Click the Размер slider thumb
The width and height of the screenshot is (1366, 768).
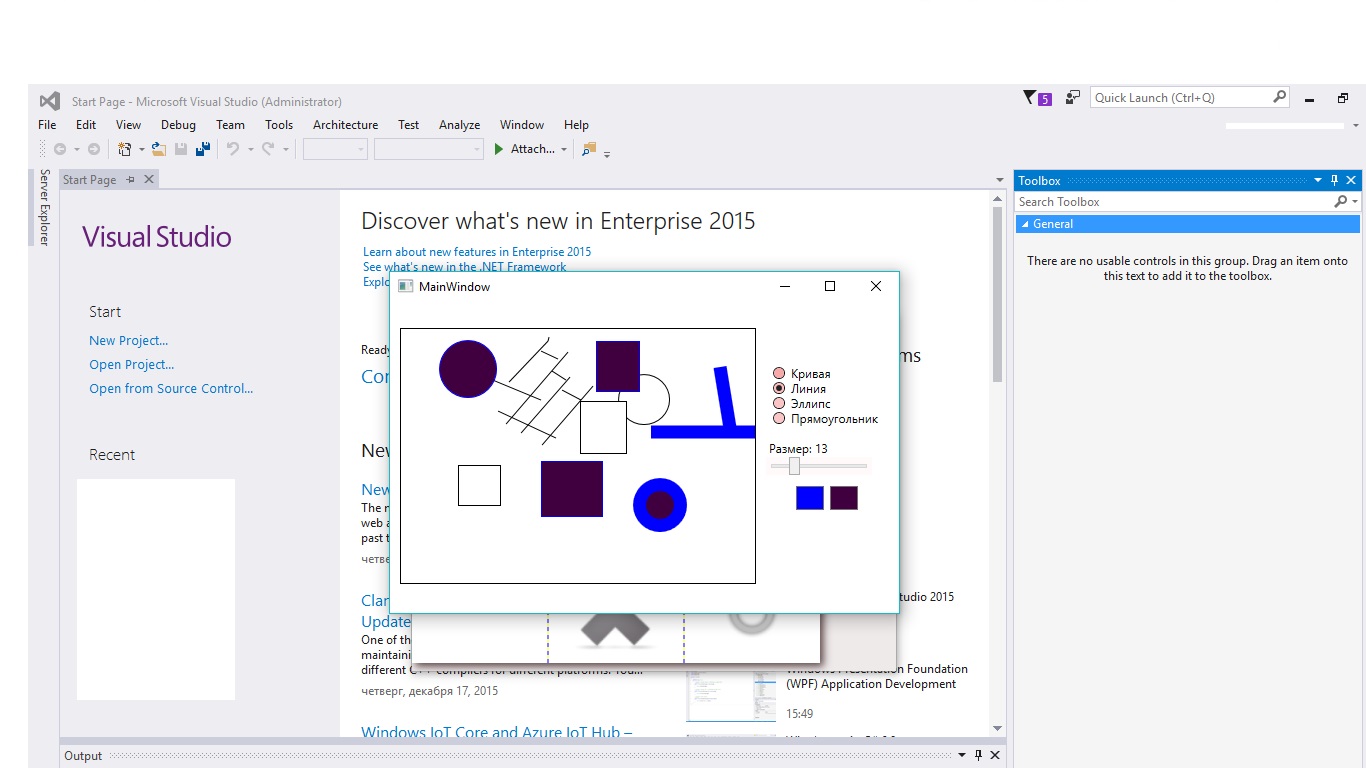[795, 466]
